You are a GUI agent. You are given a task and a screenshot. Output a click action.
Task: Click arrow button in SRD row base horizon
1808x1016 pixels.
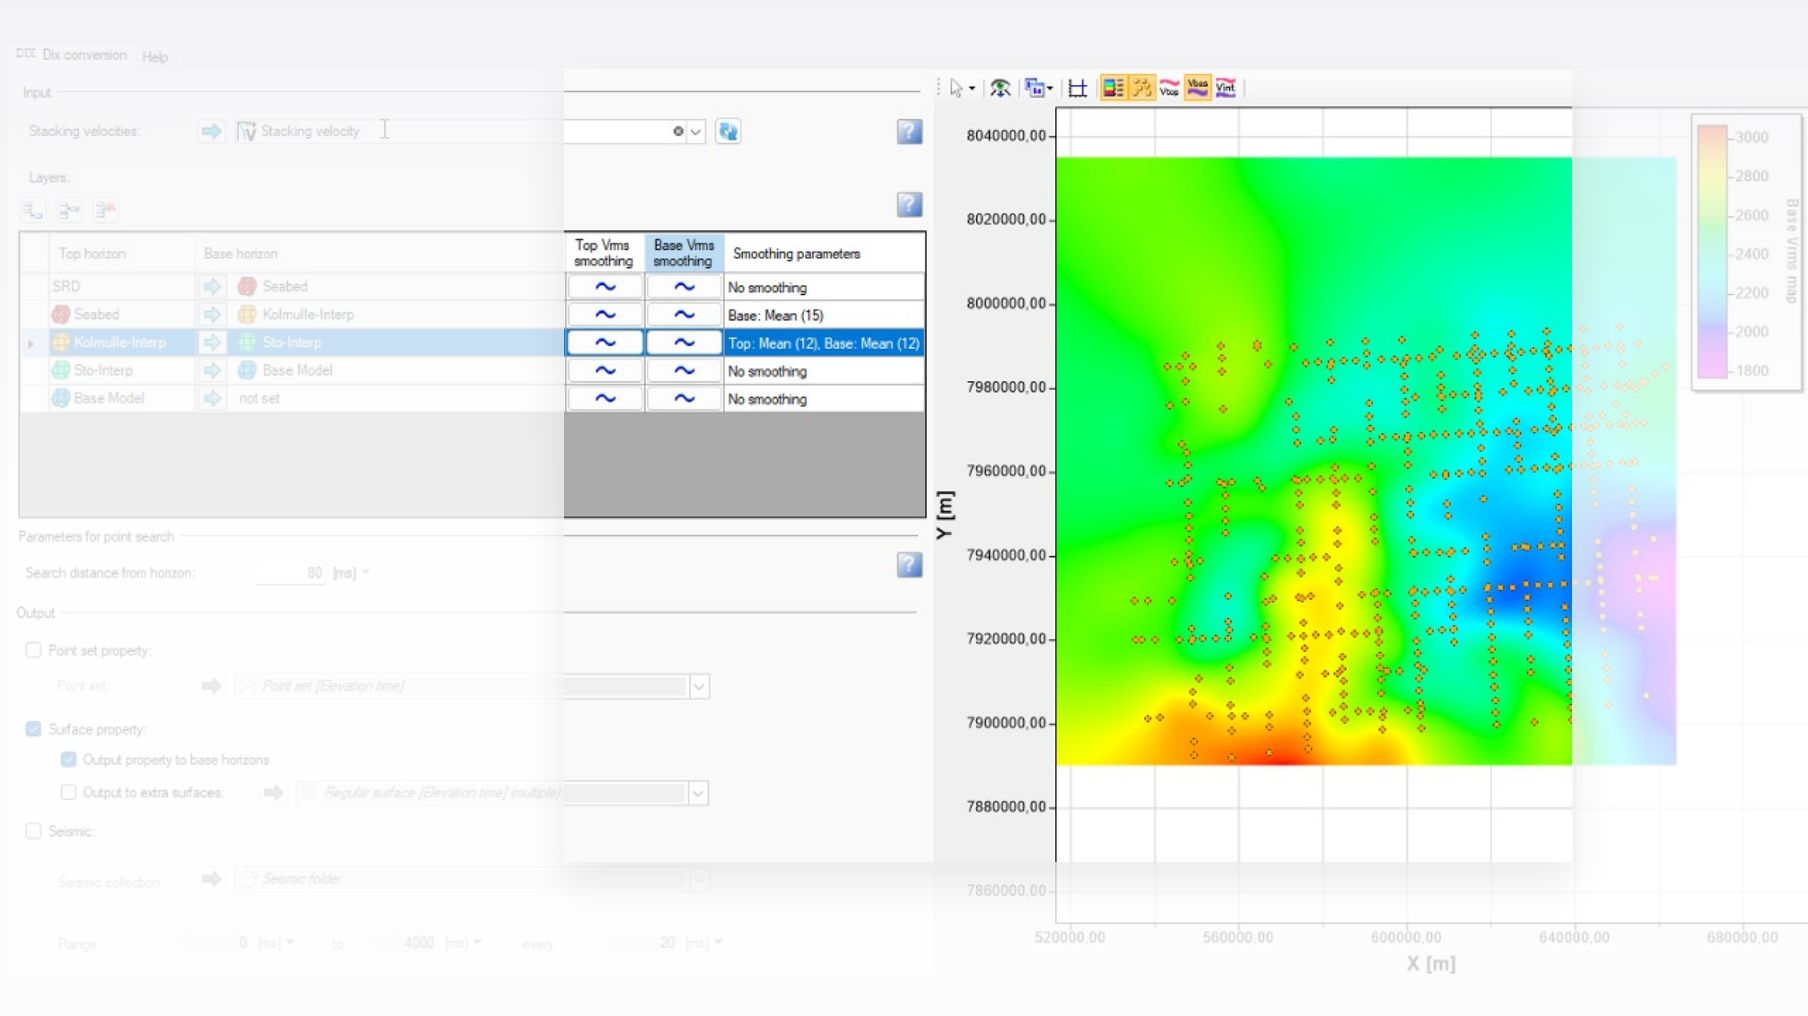212,286
